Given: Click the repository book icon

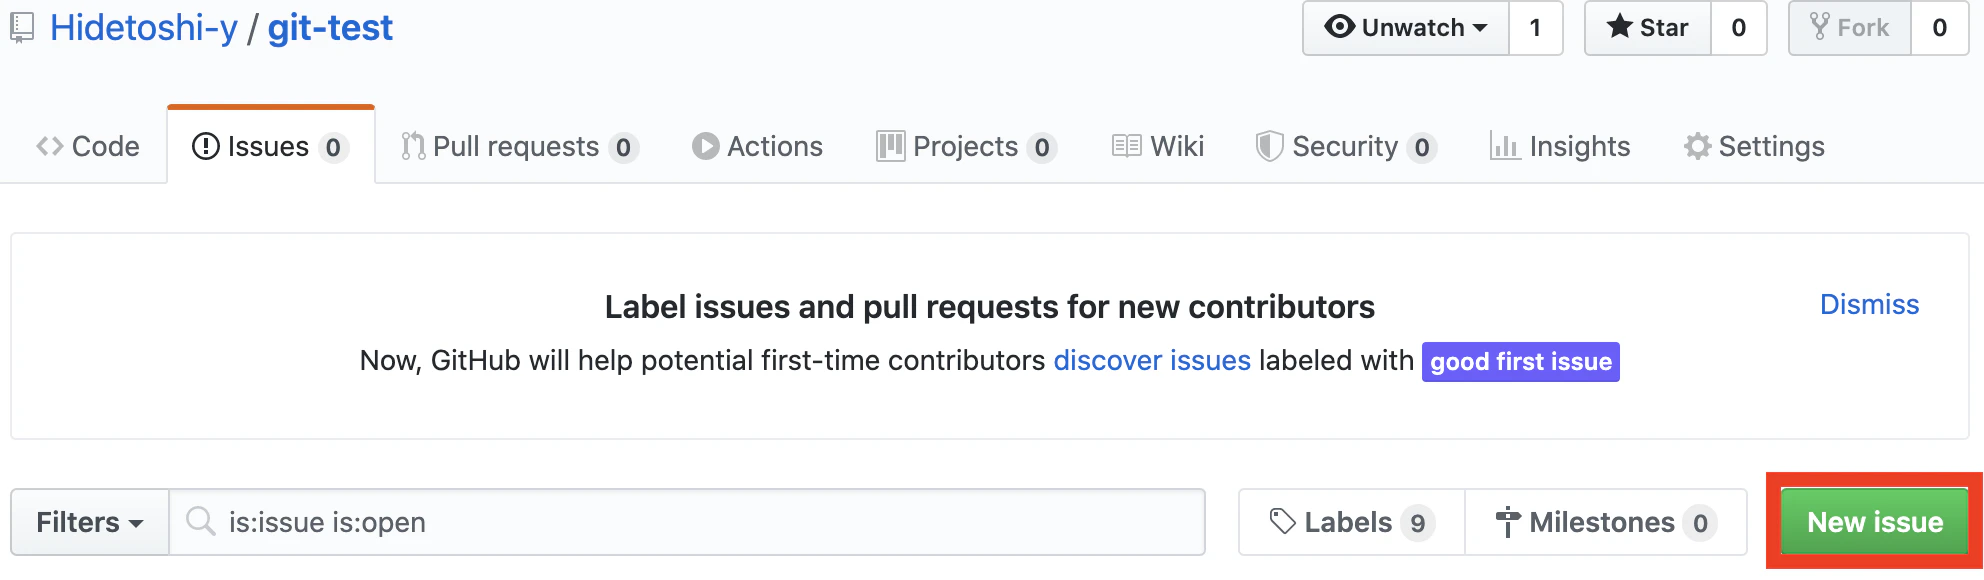Looking at the screenshot, I should pyautogui.click(x=22, y=28).
